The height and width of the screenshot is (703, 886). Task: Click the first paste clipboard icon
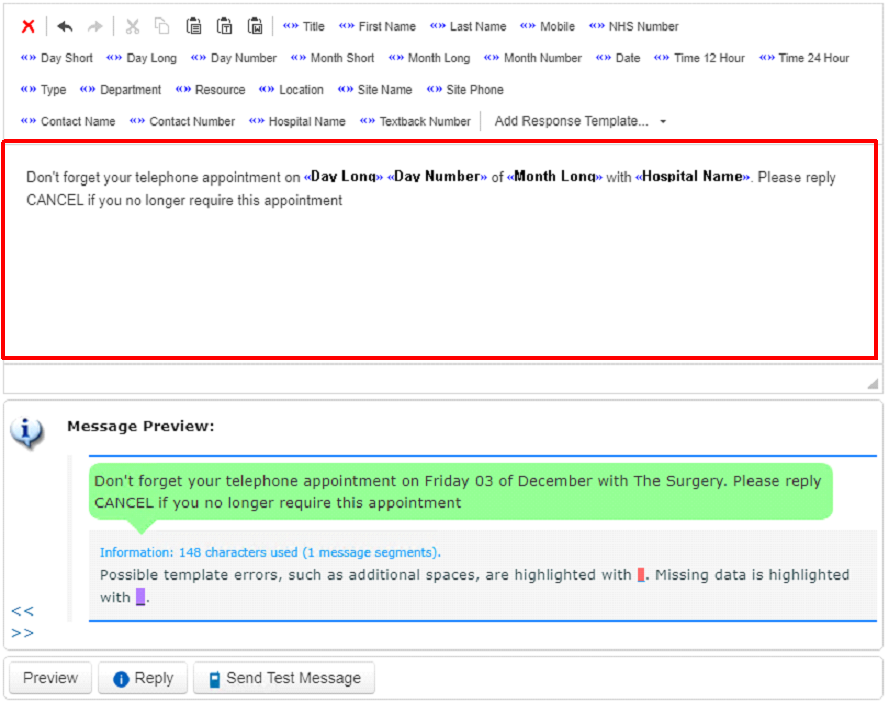[194, 27]
